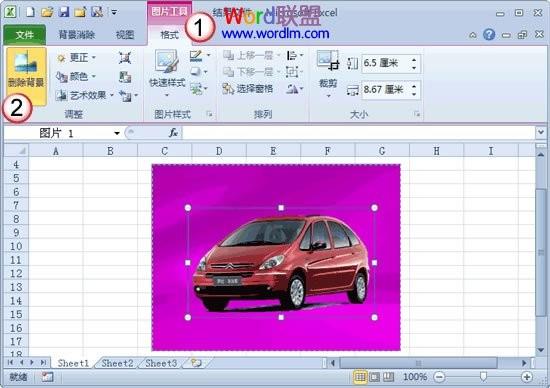Select column H header
Image resolution: width=550 pixels, height=388 pixels.
click(x=436, y=151)
